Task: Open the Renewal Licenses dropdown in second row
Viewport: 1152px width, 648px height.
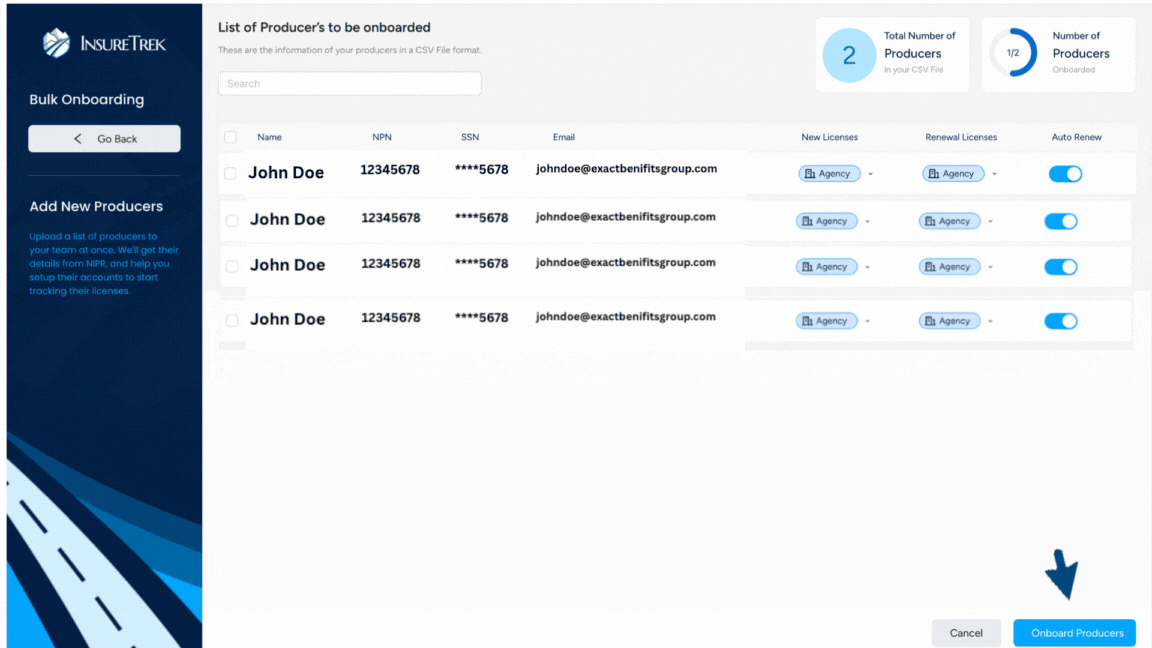Action: coord(990,220)
